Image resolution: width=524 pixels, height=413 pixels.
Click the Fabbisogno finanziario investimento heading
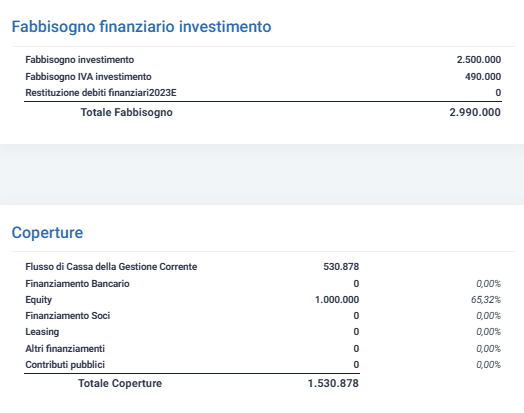click(141, 27)
